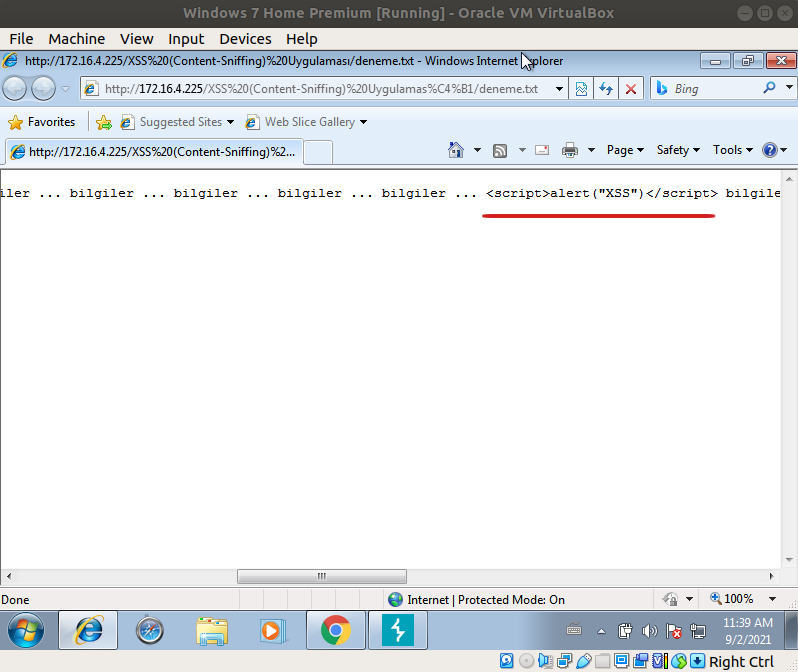Image resolution: width=798 pixels, height=672 pixels.
Task: Click the magnifier search icon in Bing box
Action: click(770, 88)
